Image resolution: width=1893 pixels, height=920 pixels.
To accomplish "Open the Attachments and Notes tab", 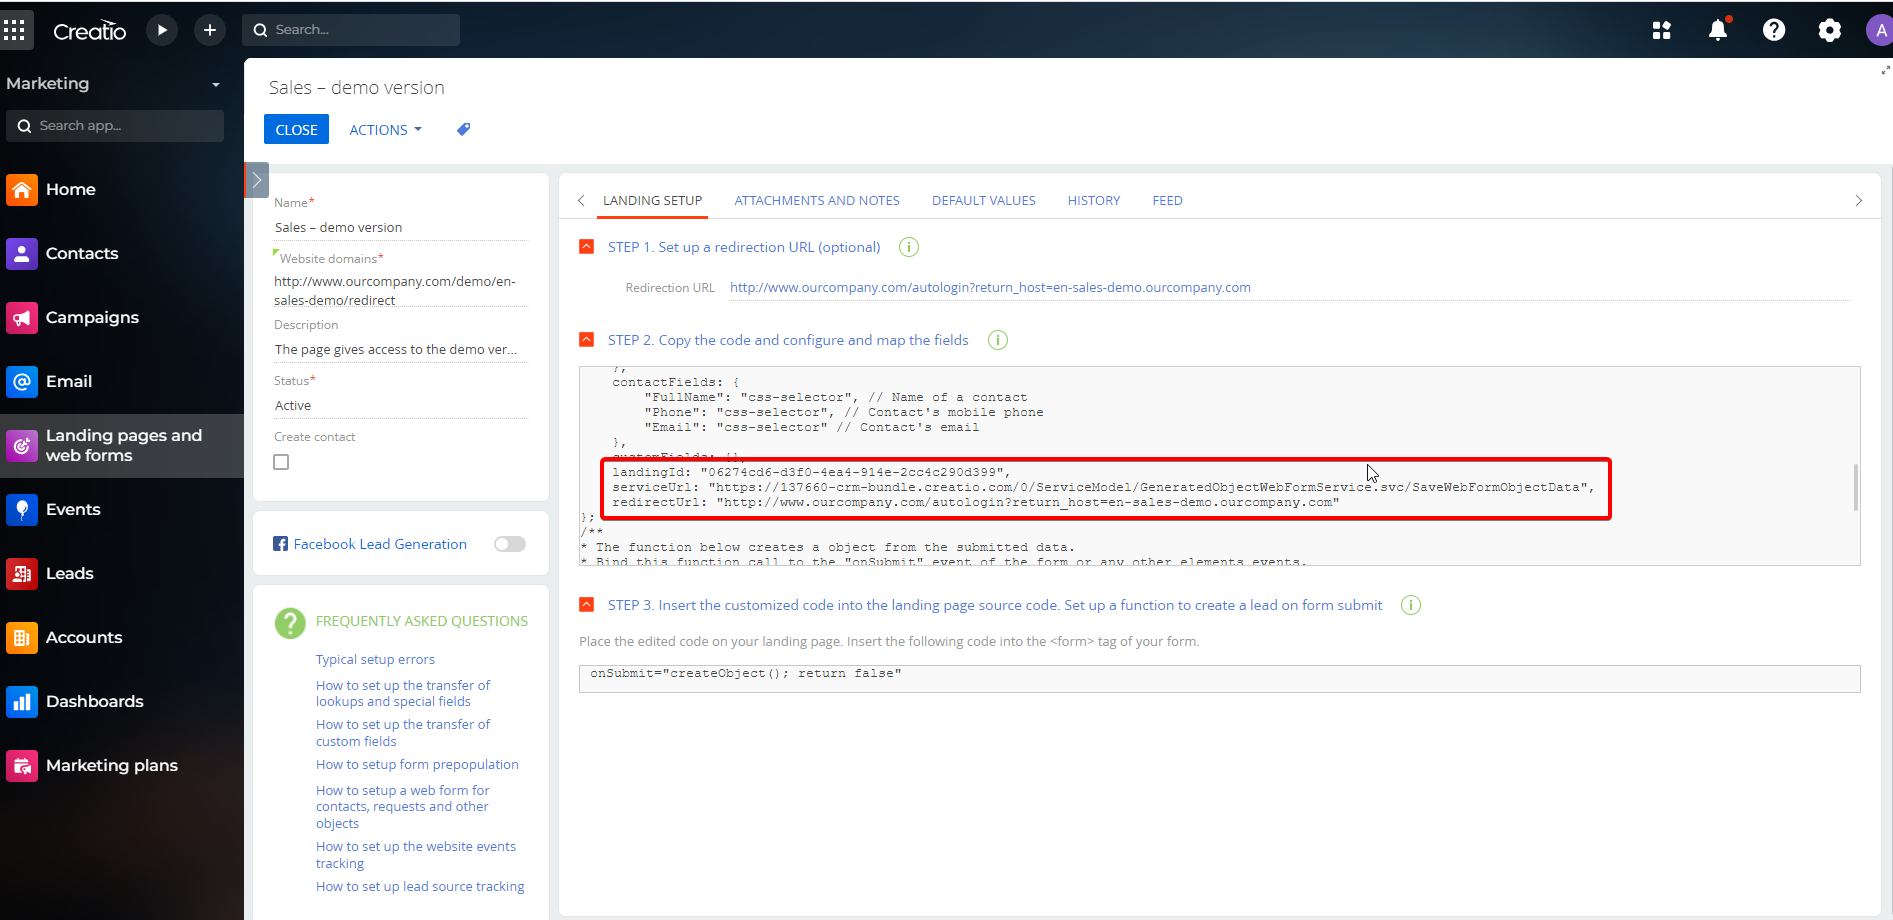I will (817, 201).
